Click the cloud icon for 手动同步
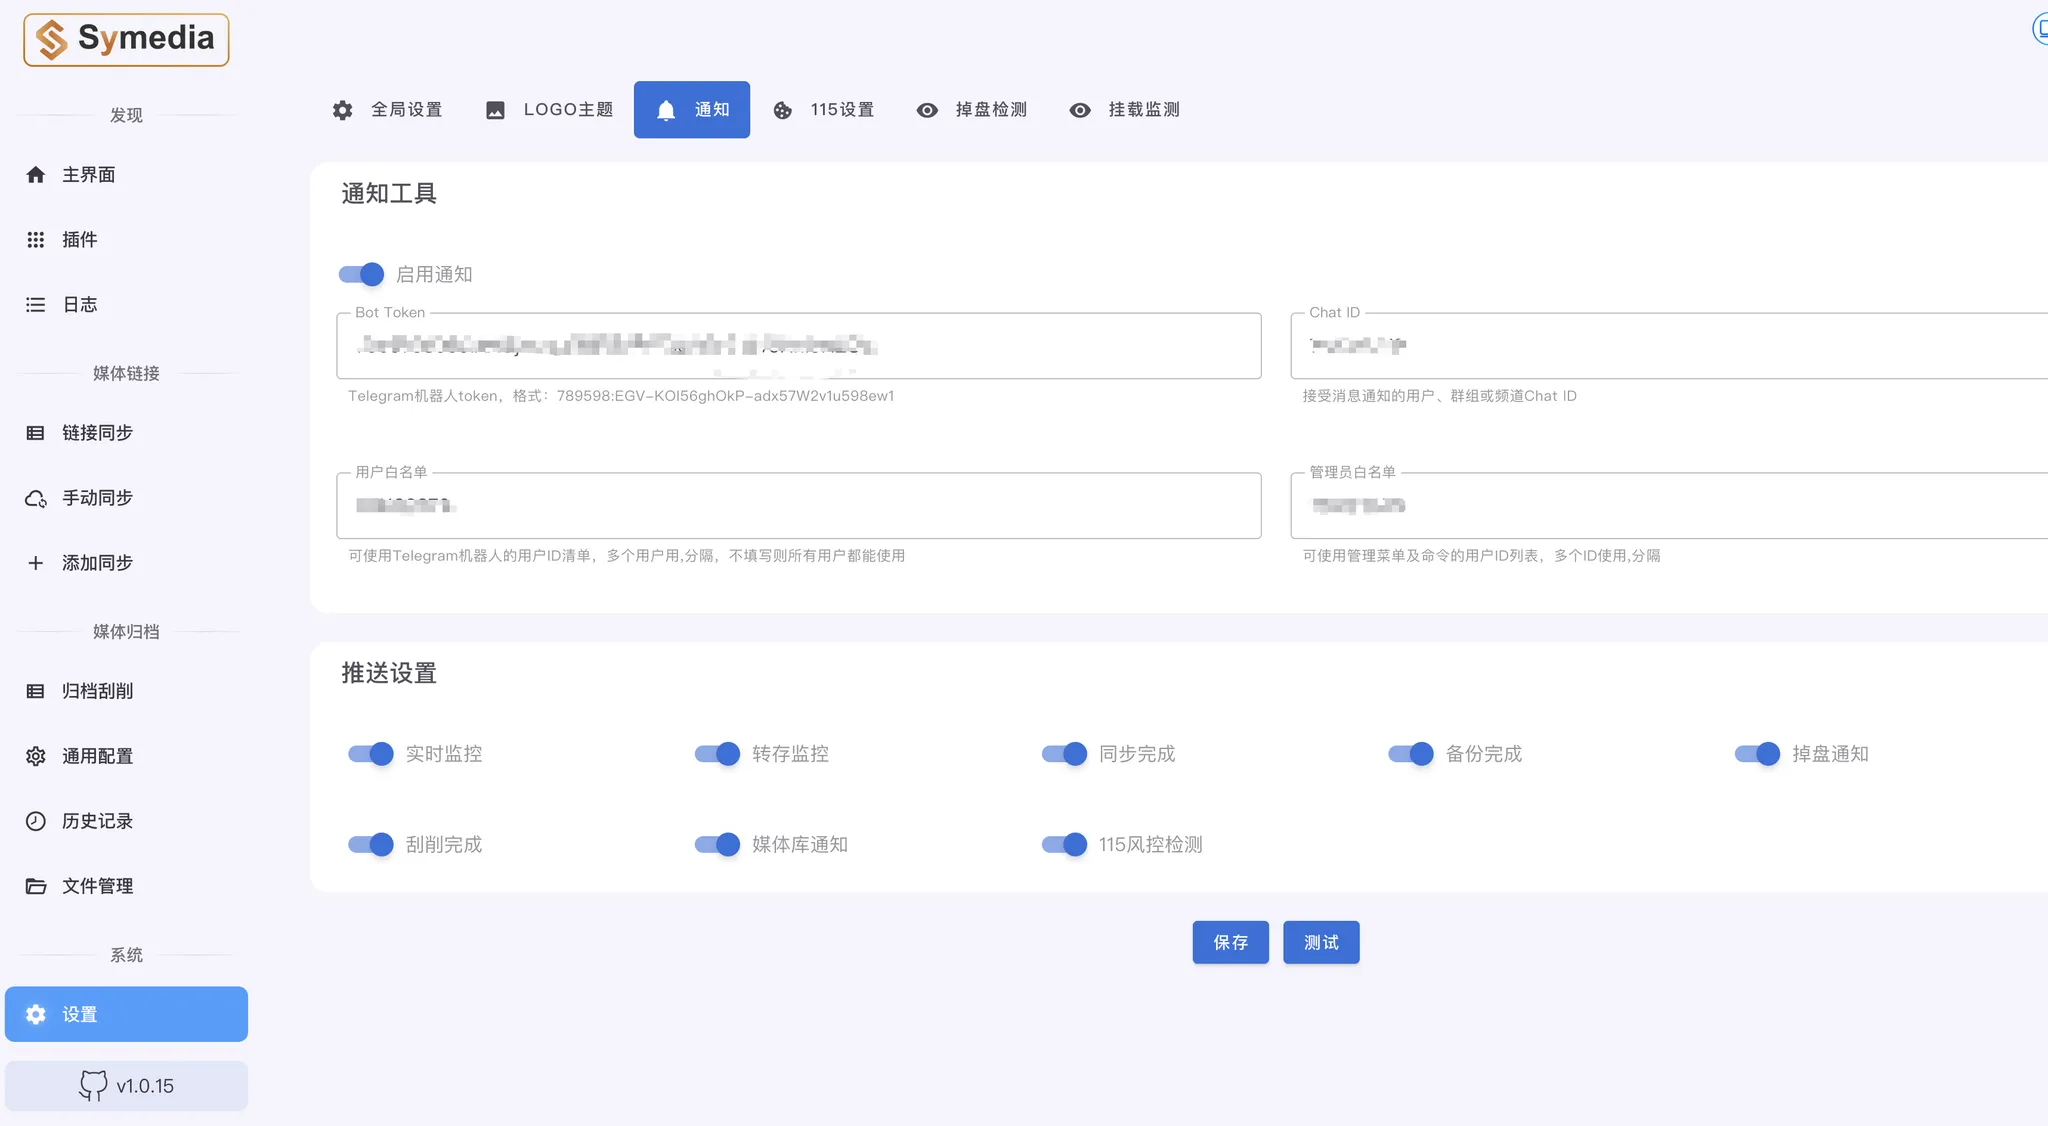2048x1126 pixels. click(x=36, y=498)
